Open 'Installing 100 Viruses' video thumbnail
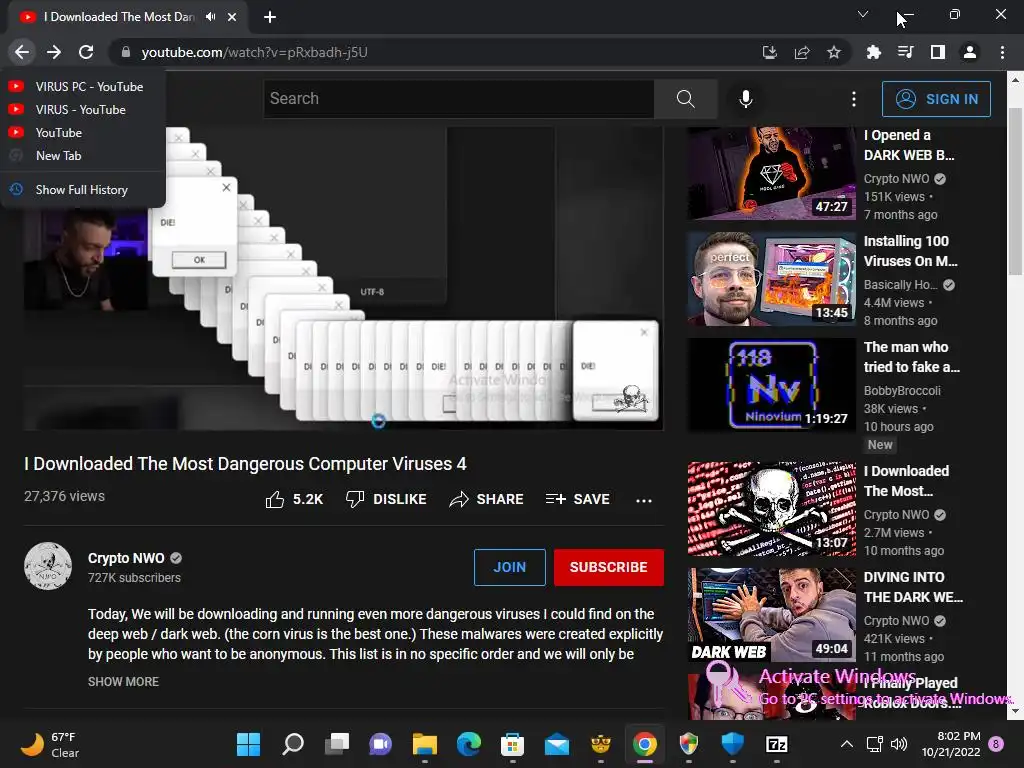This screenshot has width=1024, height=768. [x=771, y=279]
